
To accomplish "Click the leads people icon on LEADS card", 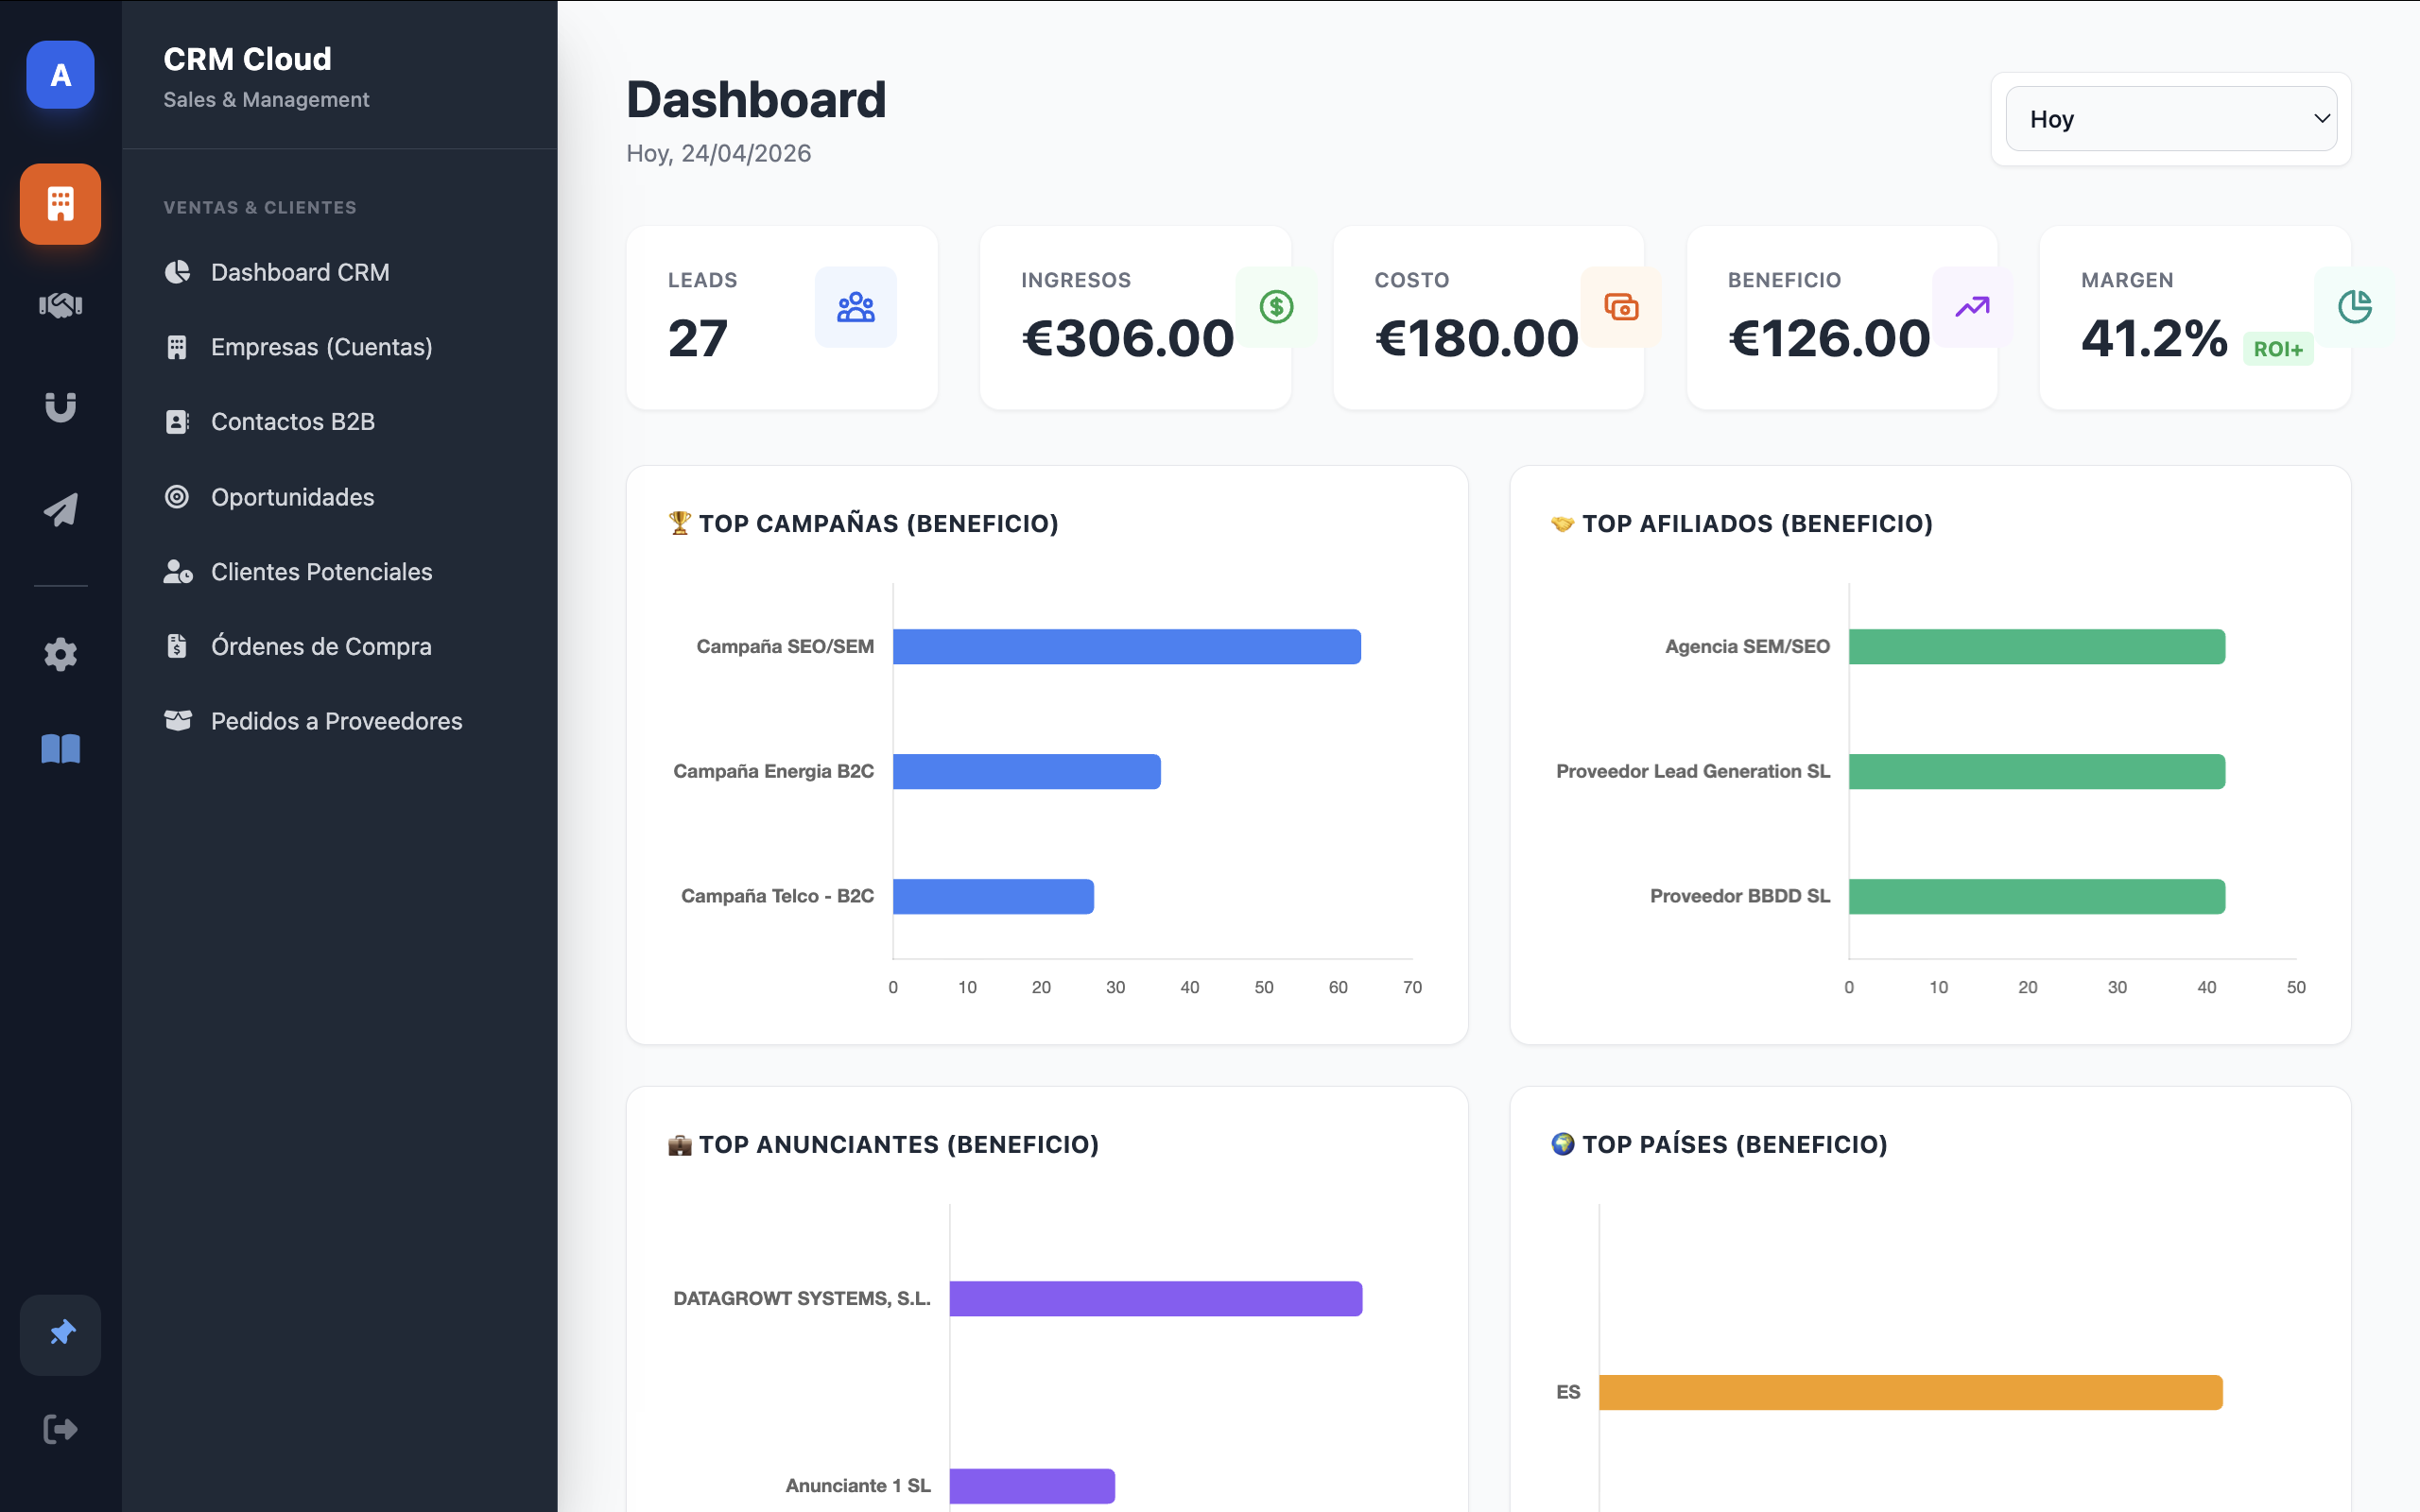I will coord(855,307).
